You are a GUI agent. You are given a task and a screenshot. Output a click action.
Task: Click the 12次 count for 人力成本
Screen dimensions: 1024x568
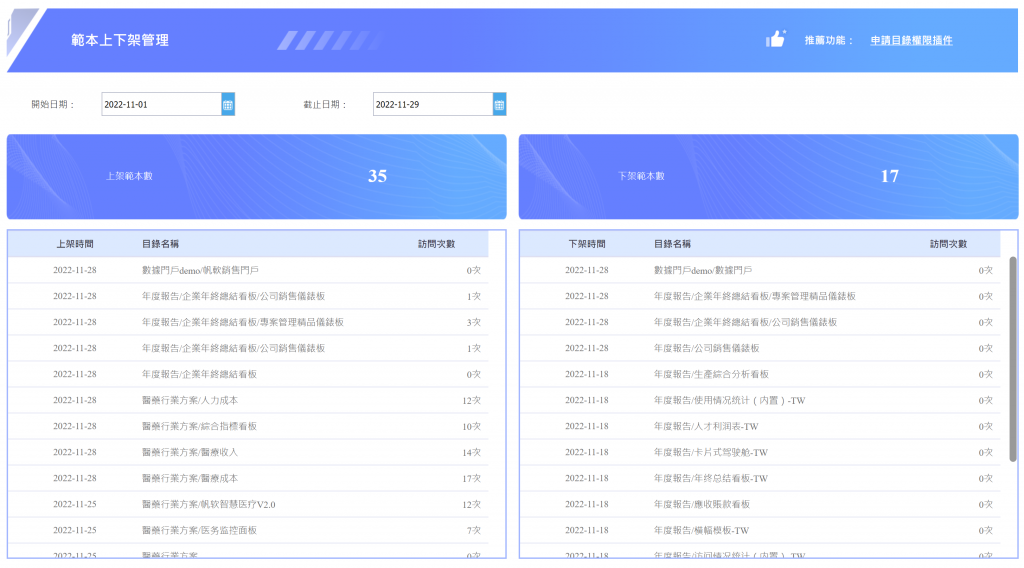point(472,401)
